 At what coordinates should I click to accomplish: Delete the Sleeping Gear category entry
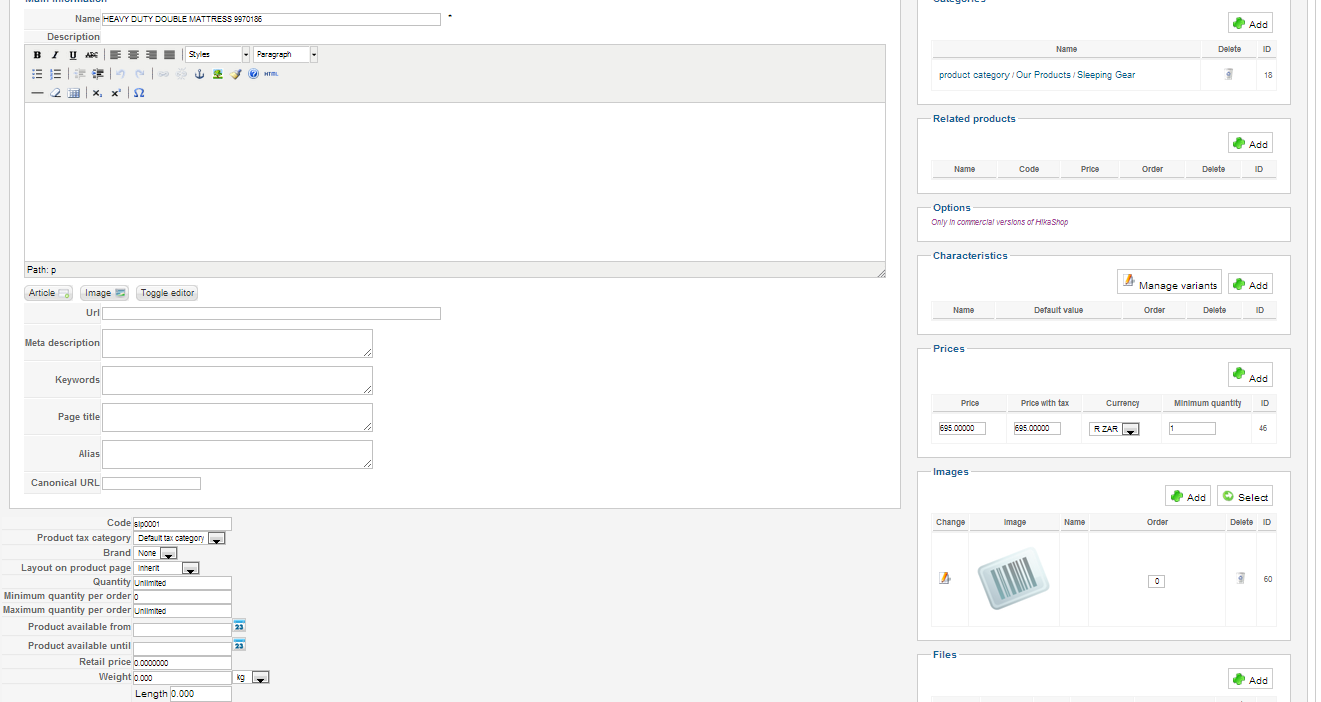click(1229, 74)
